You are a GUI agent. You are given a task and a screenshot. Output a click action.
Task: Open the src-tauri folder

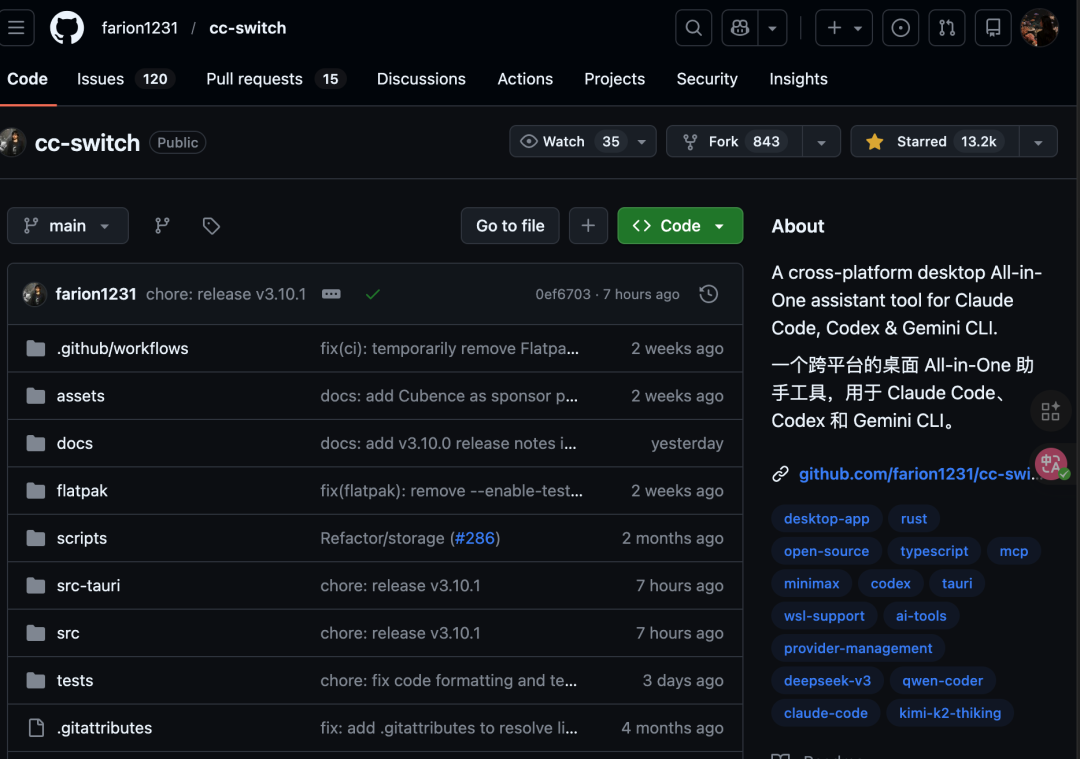(88, 586)
